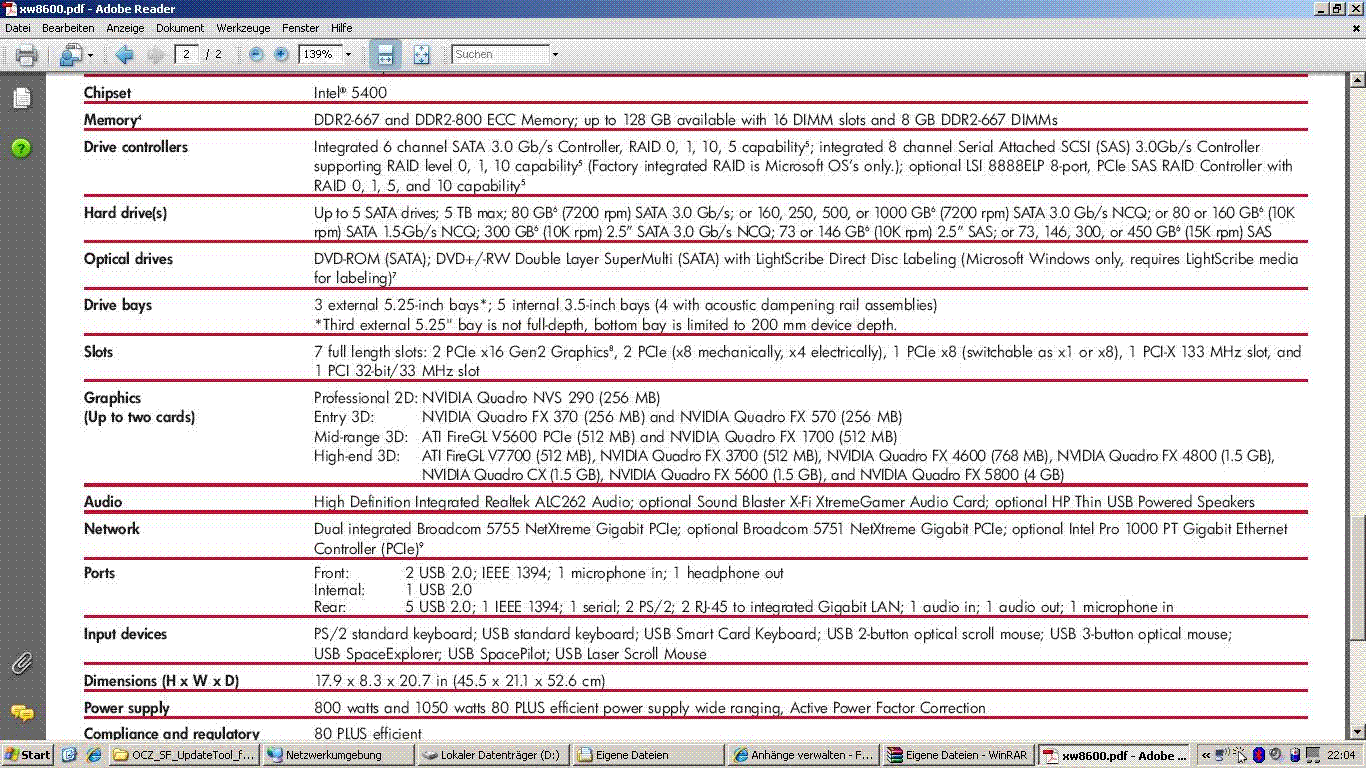Click the Suchen search field
The image size is (1366, 768).
point(501,55)
